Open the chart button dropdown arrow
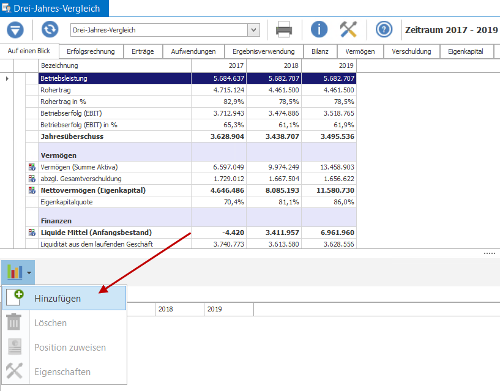Viewport: 500px width, 391px height. 29,273
